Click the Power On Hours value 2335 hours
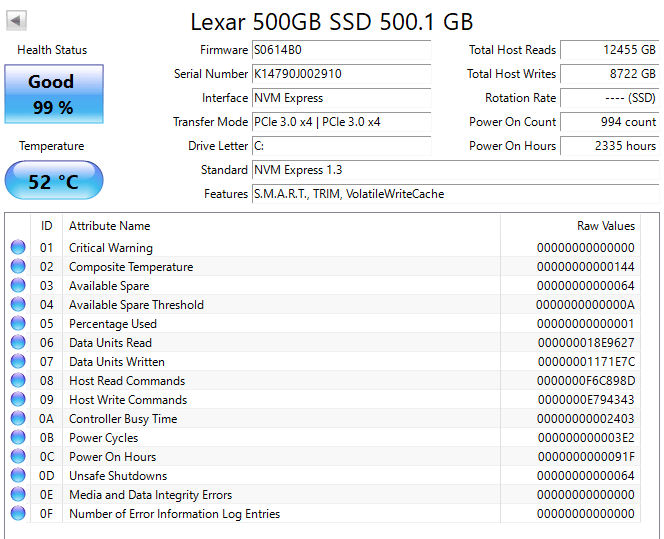The image size is (664, 539). (610, 146)
